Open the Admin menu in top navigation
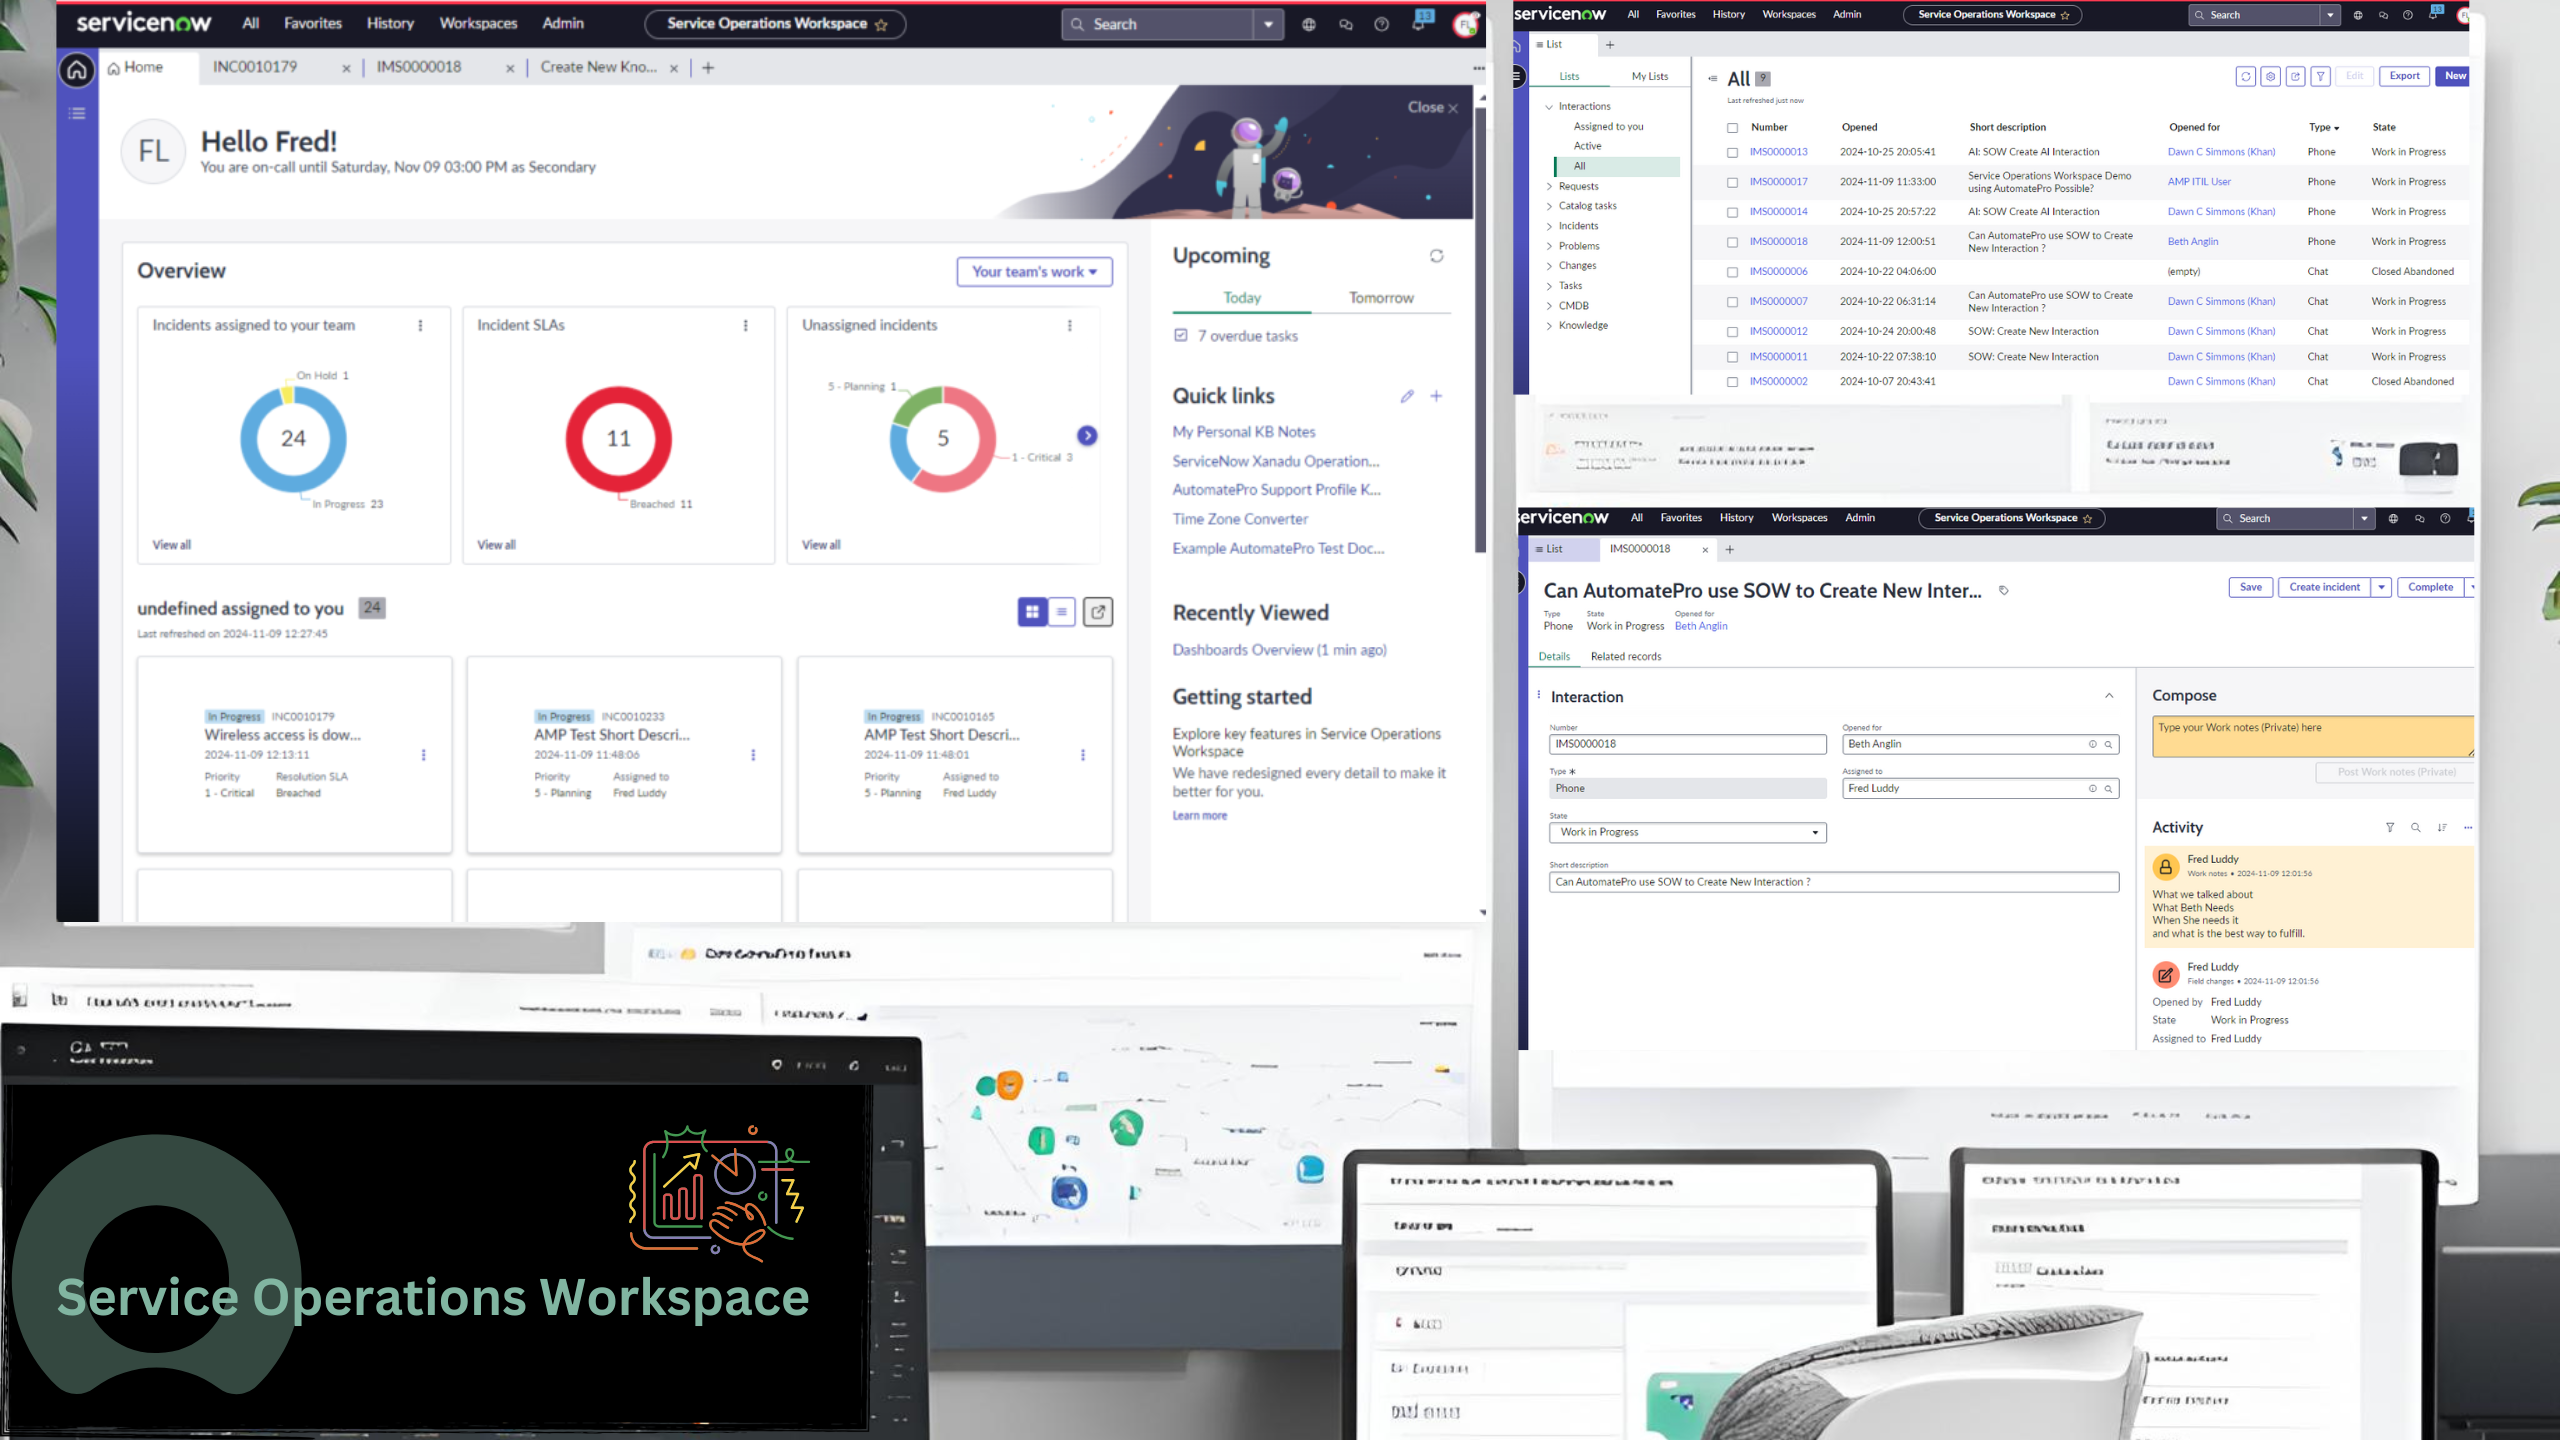Viewport: 2560px width, 1440px height. (562, 23)
